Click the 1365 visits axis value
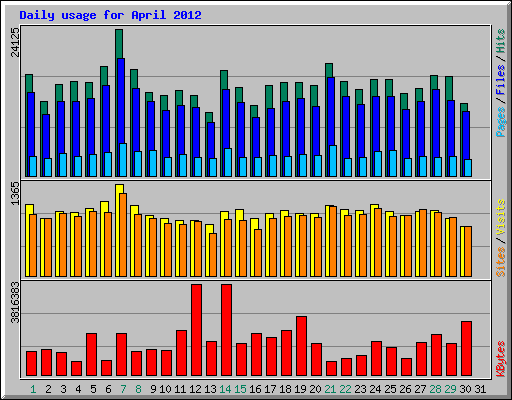Image resolution: width=512 pixels, height=400 pixels. point(15,193)
